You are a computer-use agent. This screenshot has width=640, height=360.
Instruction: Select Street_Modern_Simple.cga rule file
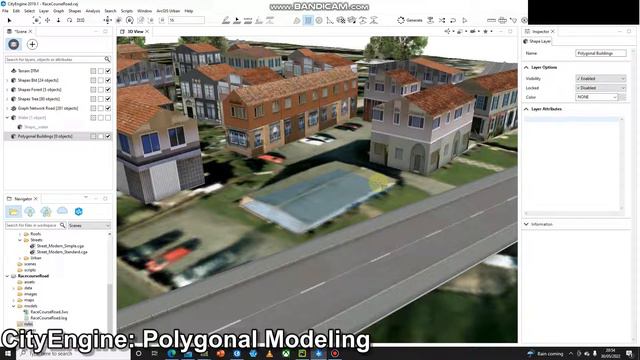60,246
